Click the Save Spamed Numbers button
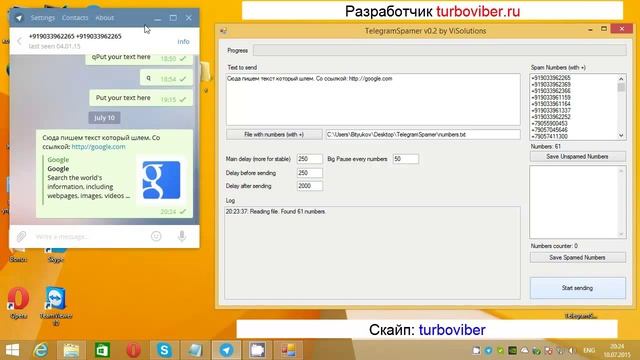Viewport: 640px width, 360px height. [x=577, y=258]
